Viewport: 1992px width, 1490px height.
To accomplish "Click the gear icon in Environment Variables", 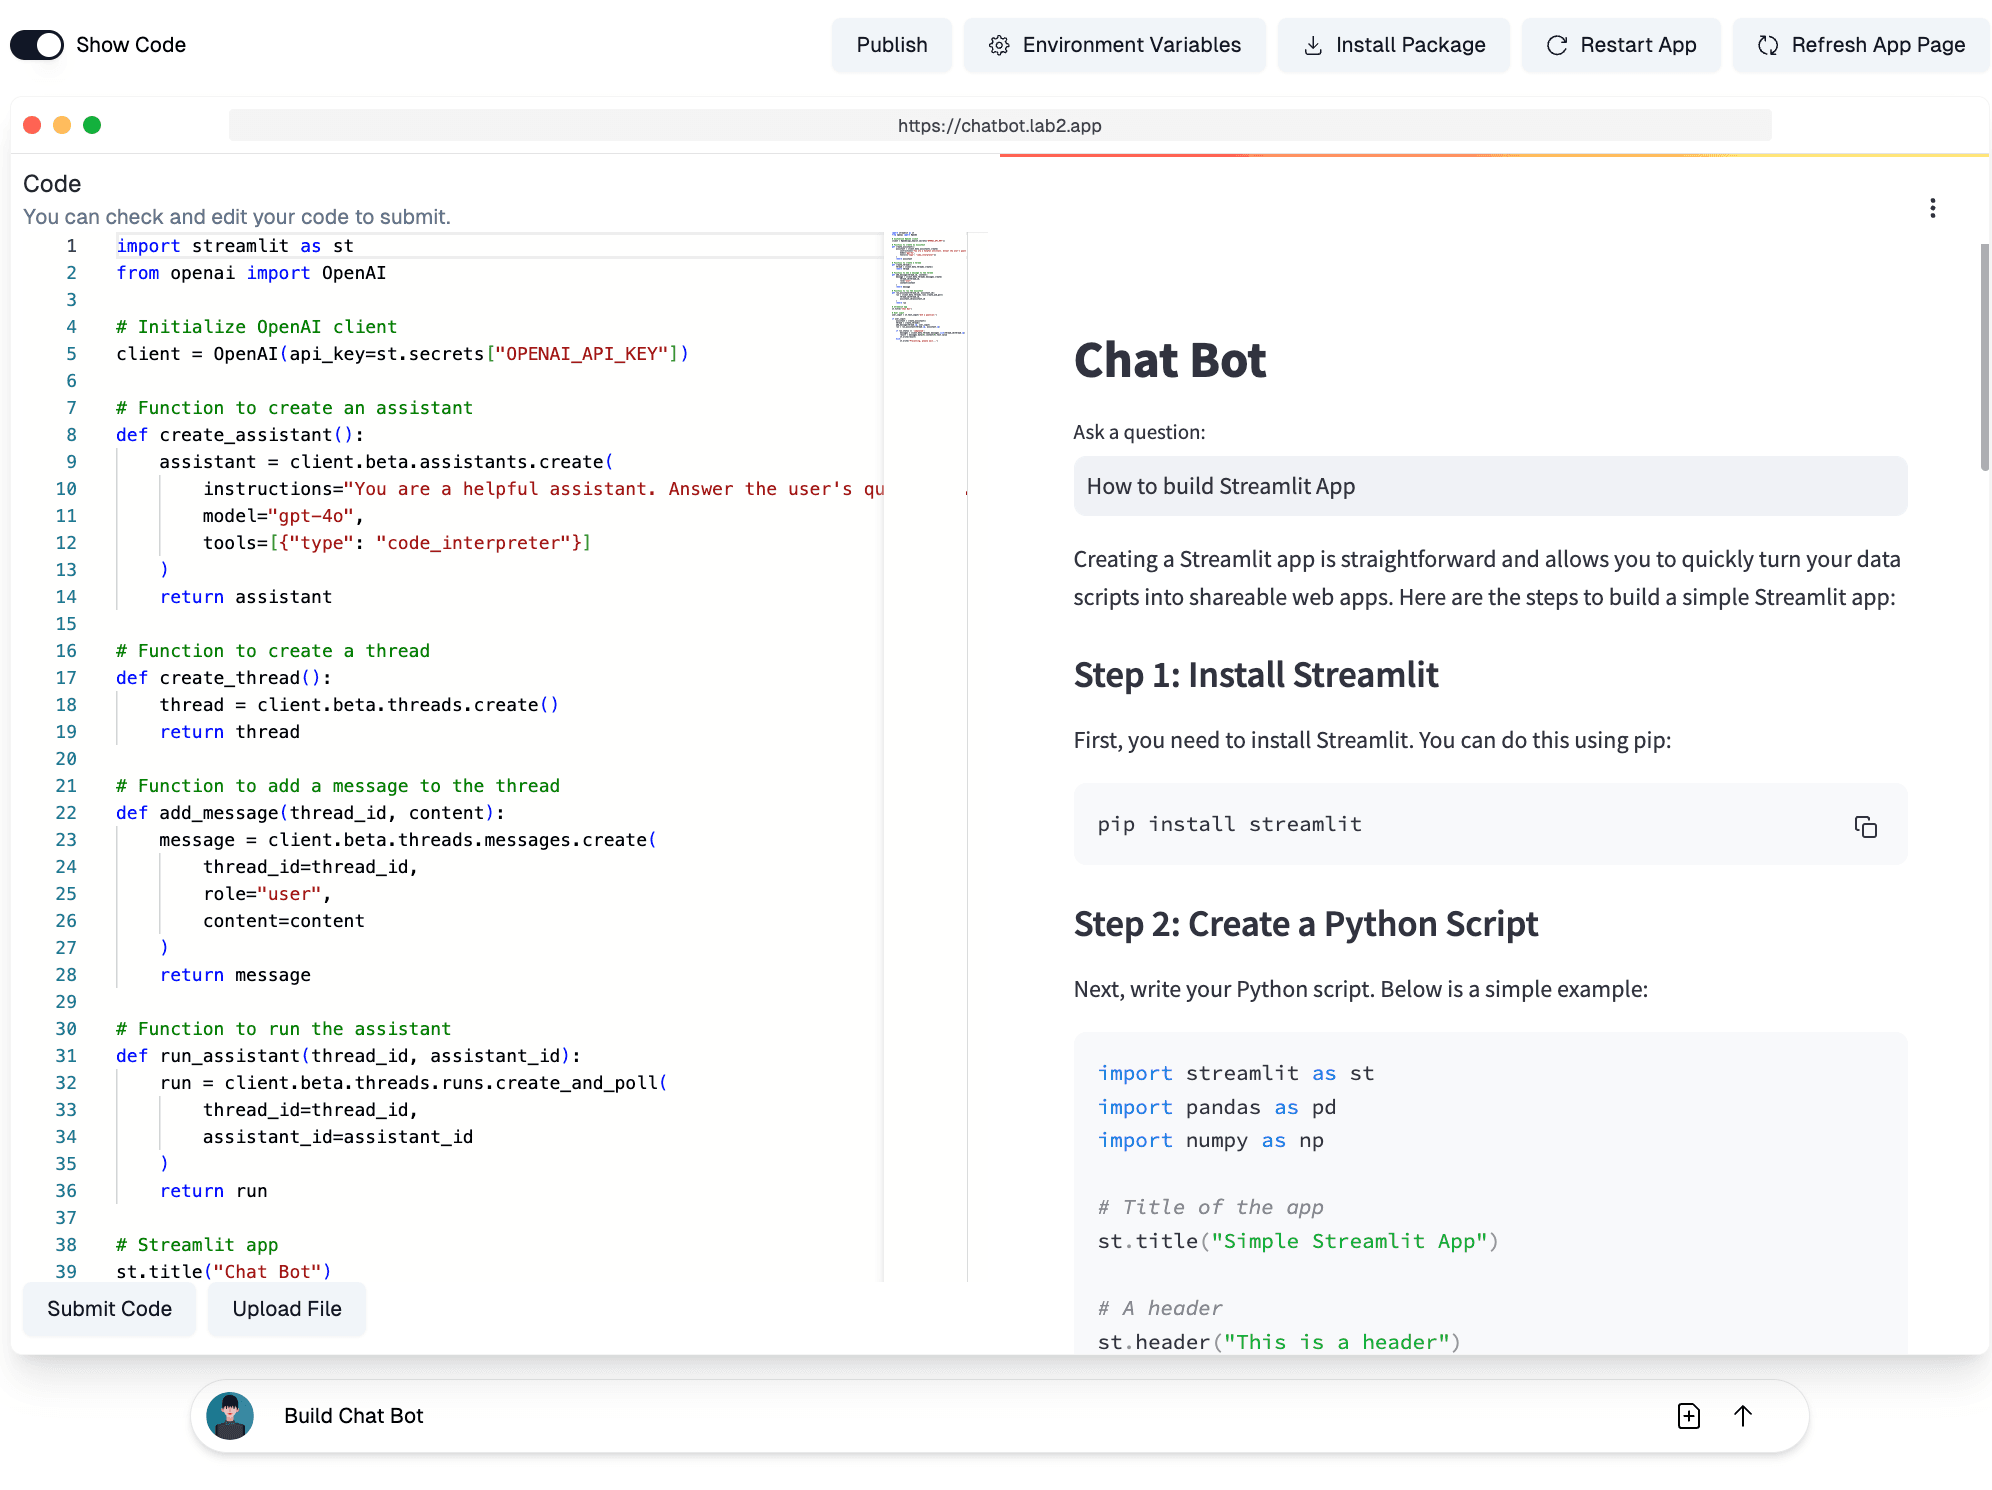I will pyautogui.click(x=998, y=45).
